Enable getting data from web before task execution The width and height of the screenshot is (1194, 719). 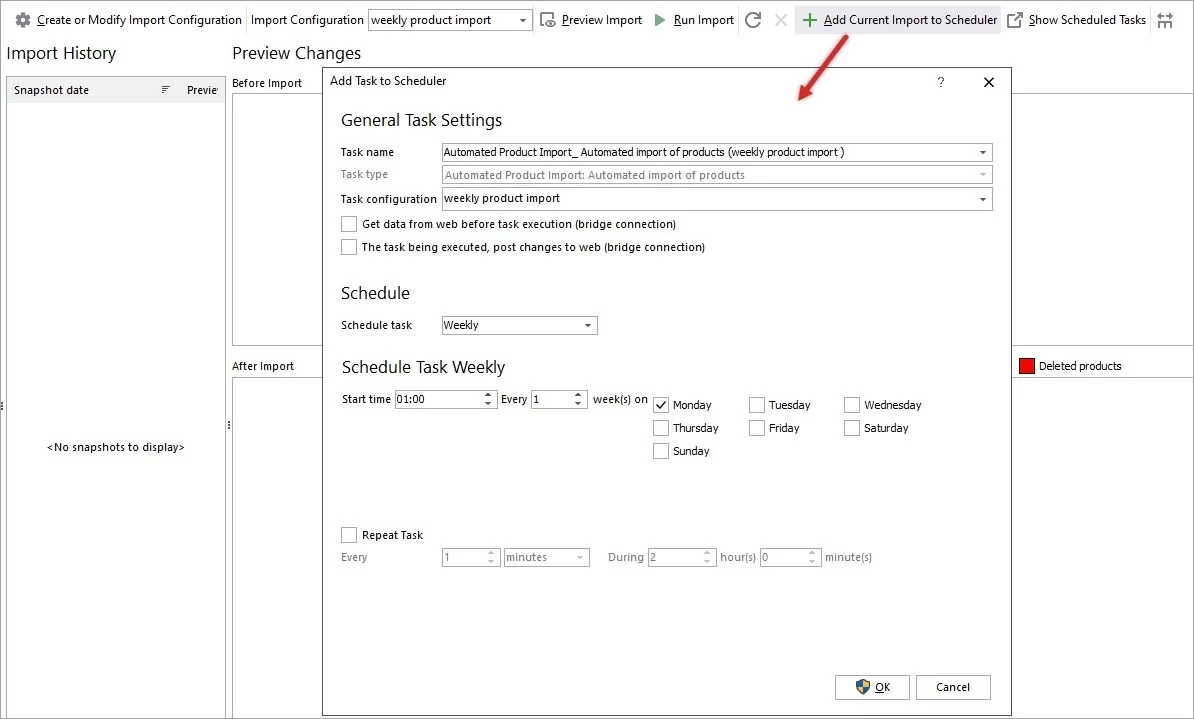349,223
